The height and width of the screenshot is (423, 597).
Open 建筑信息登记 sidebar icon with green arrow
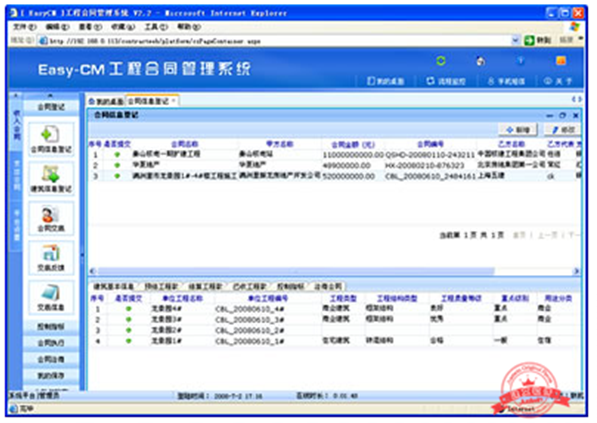tap(51, 179)
